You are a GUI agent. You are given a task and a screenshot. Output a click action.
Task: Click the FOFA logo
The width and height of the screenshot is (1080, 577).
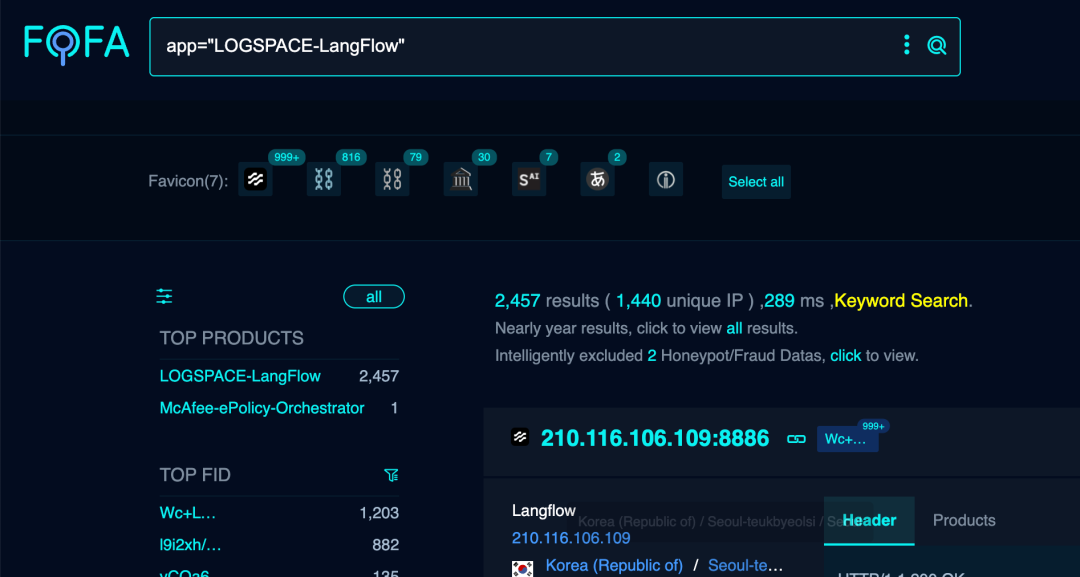(76, 44)
